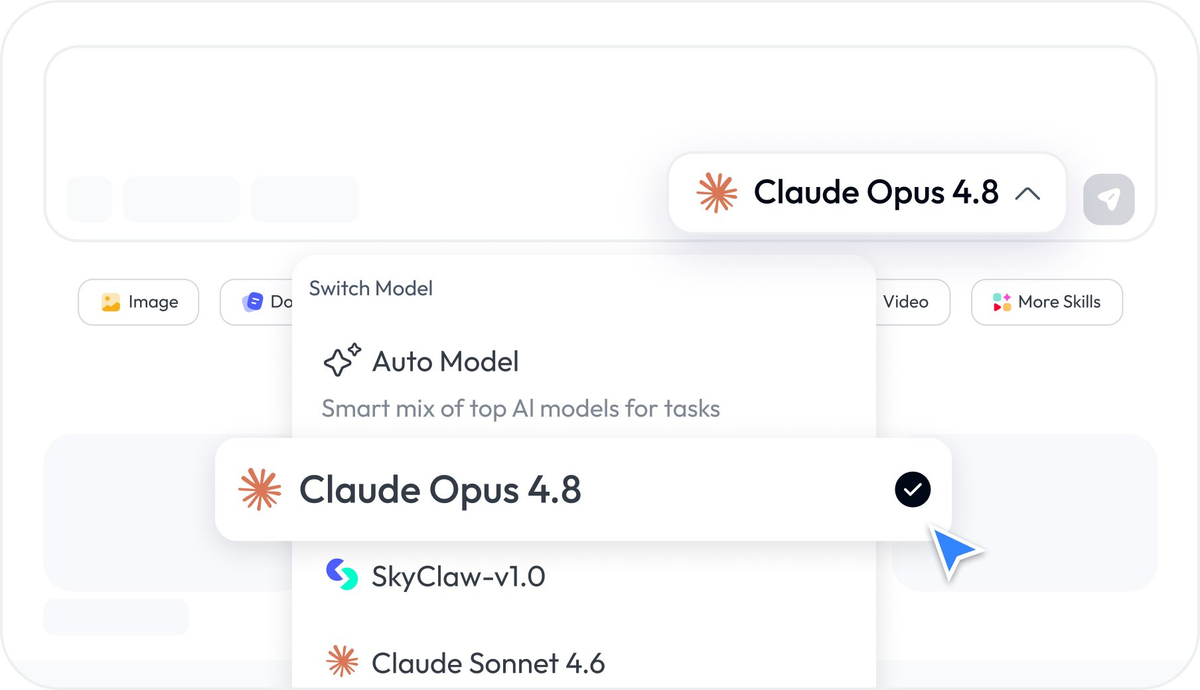Open More Skills button
The height and width of the screenshot is (690, 1200).
pyautogui.click(x=1046, y=302)
